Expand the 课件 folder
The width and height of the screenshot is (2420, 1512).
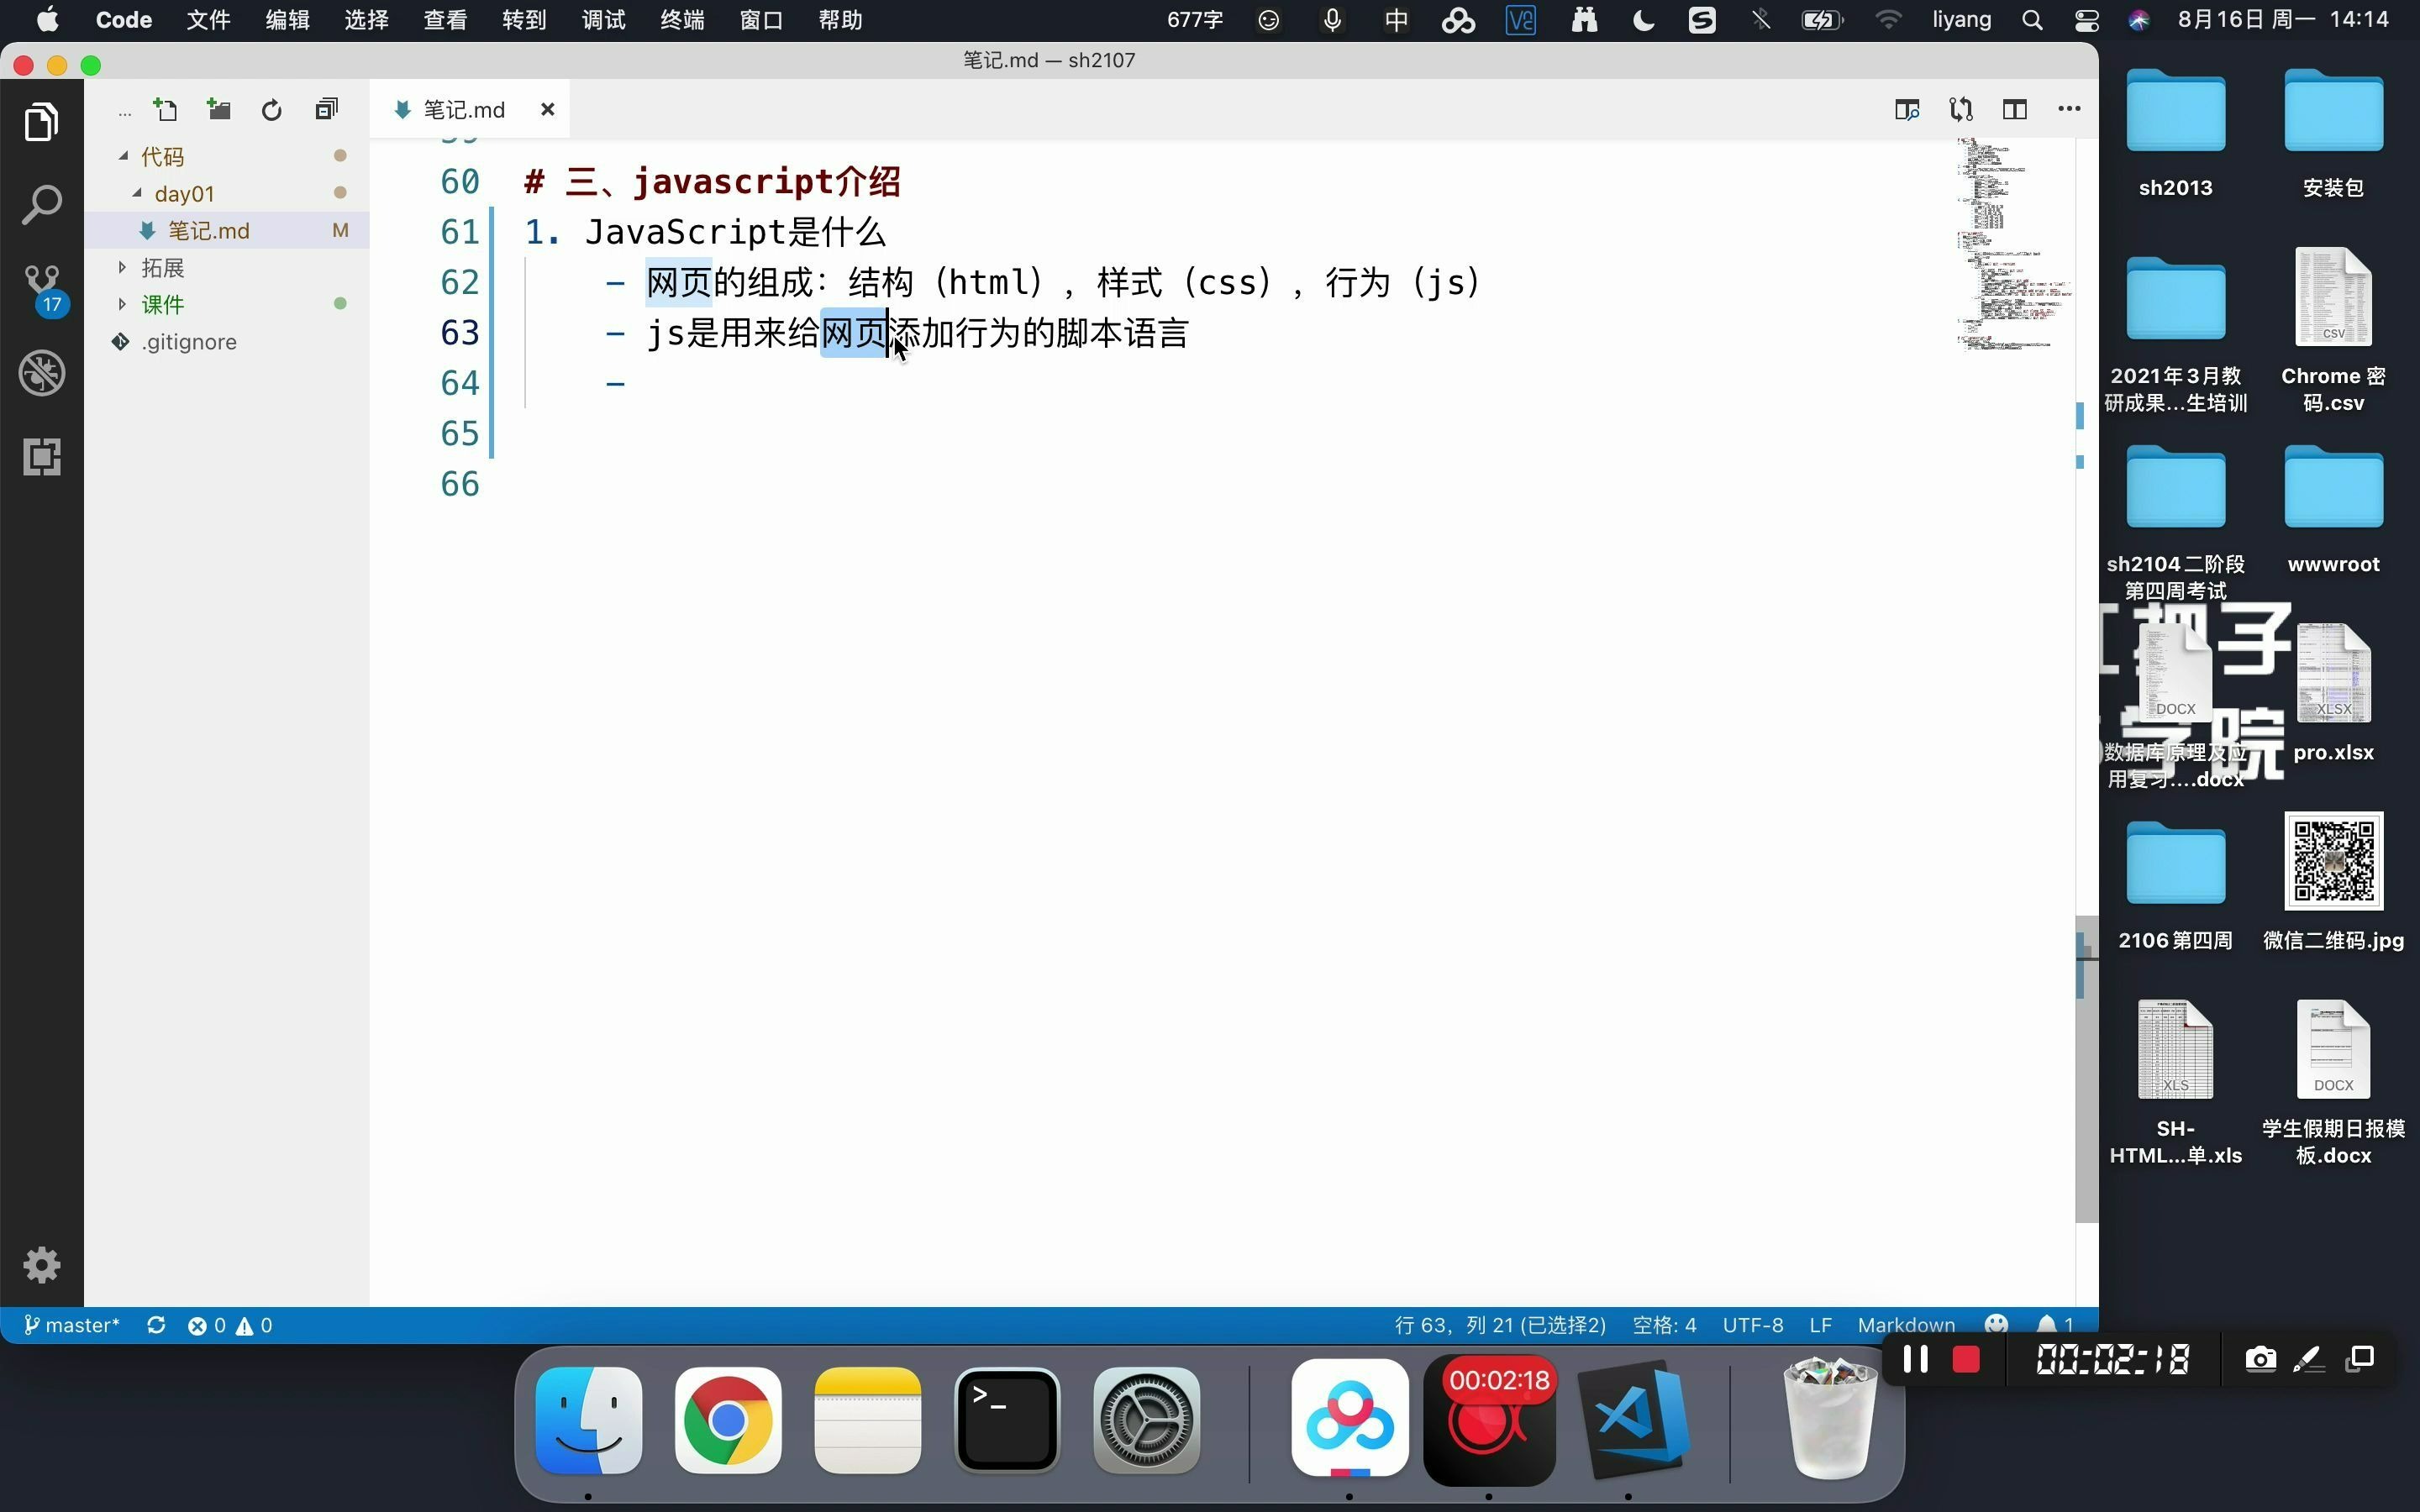click(162, 304)
